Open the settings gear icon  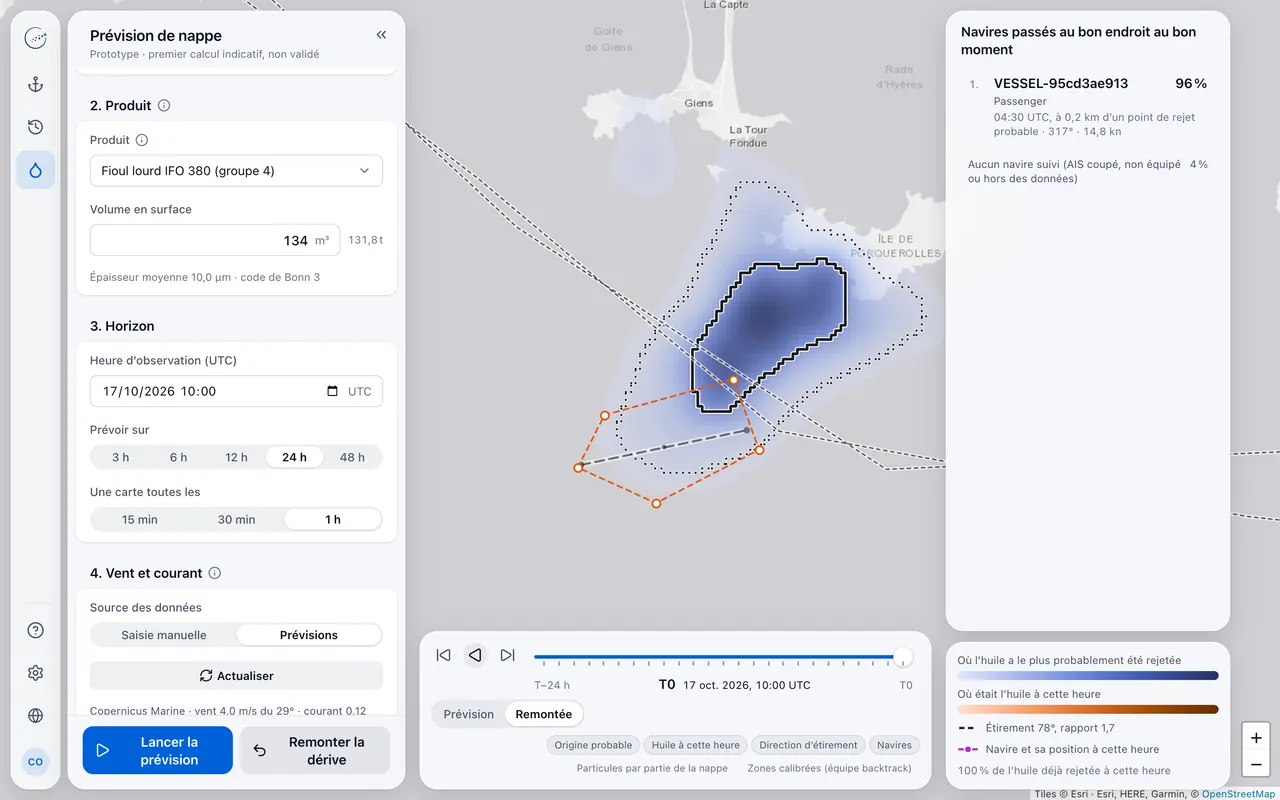pyautogui.click(x=35, y=673)
